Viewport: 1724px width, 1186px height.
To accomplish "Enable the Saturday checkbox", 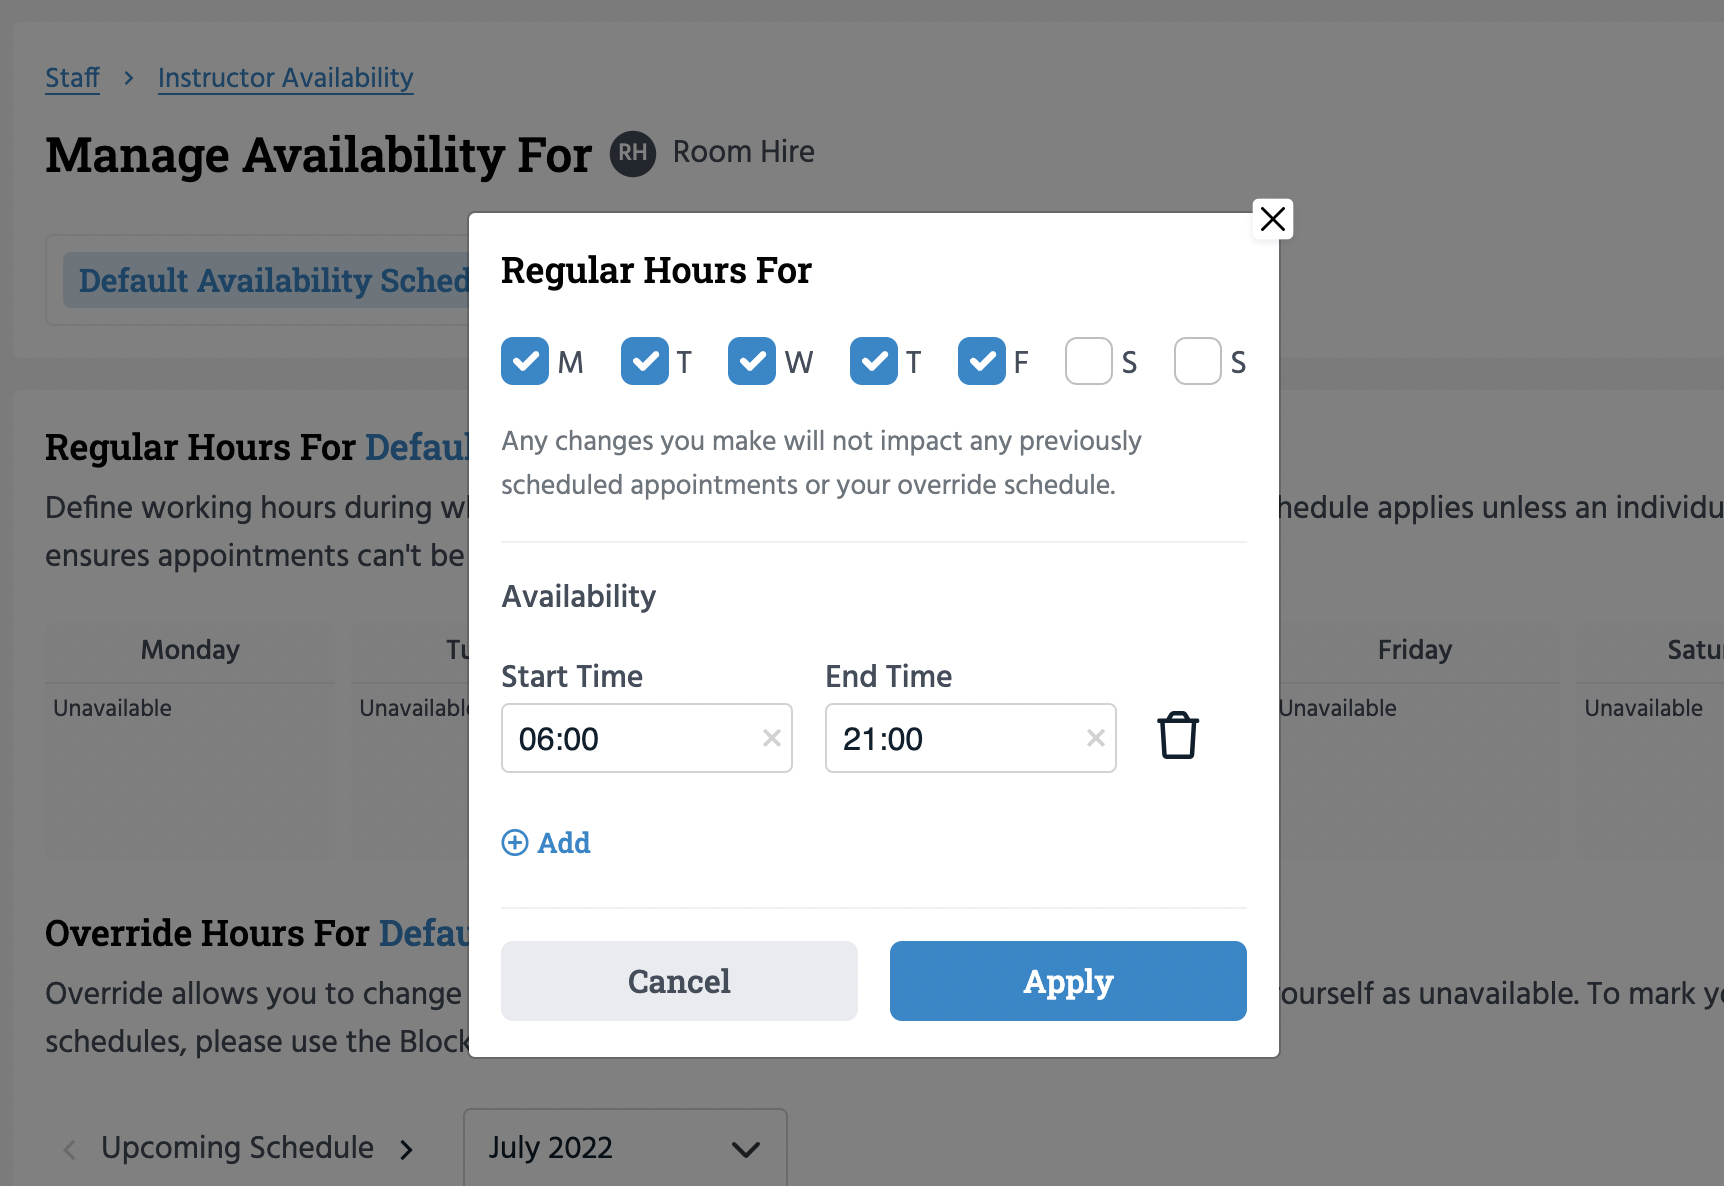I will click(x=1089, y=362).
